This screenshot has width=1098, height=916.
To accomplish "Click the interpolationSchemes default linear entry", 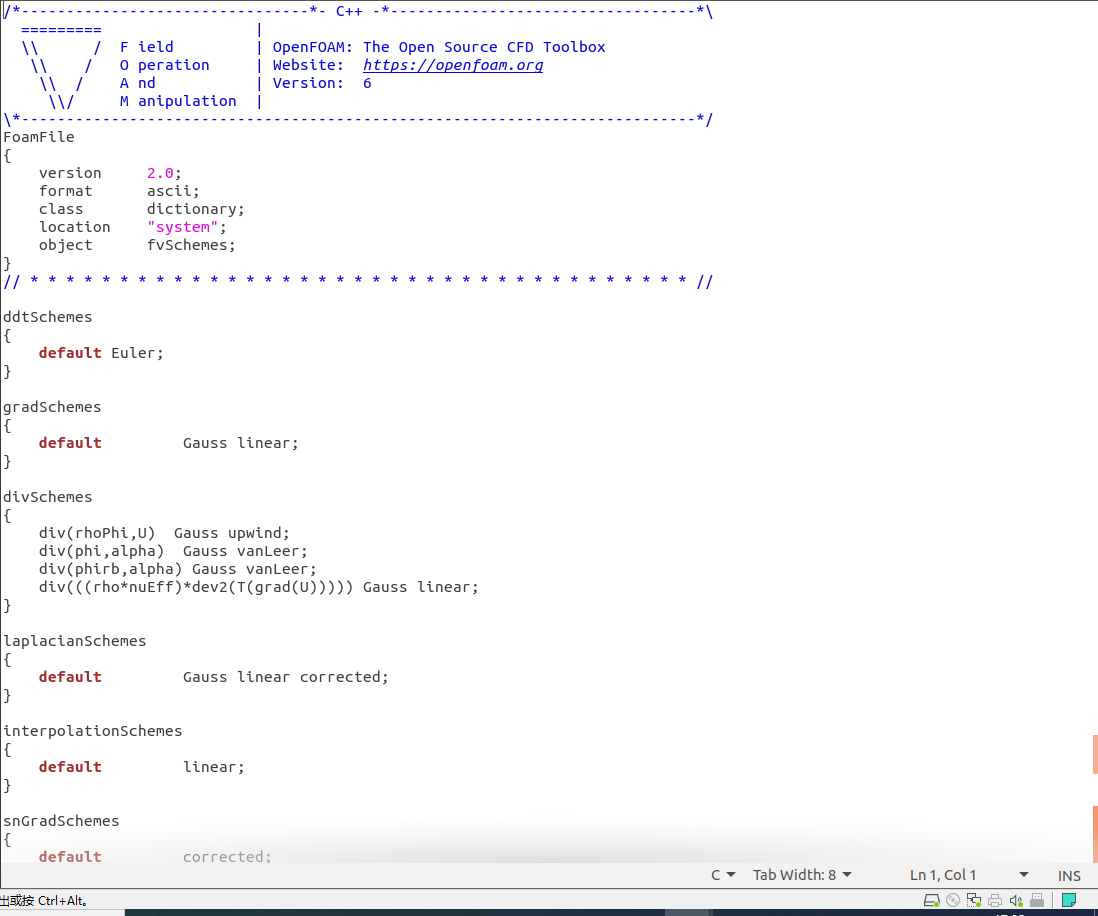I will pyautogui.click(x=213, y=767).
